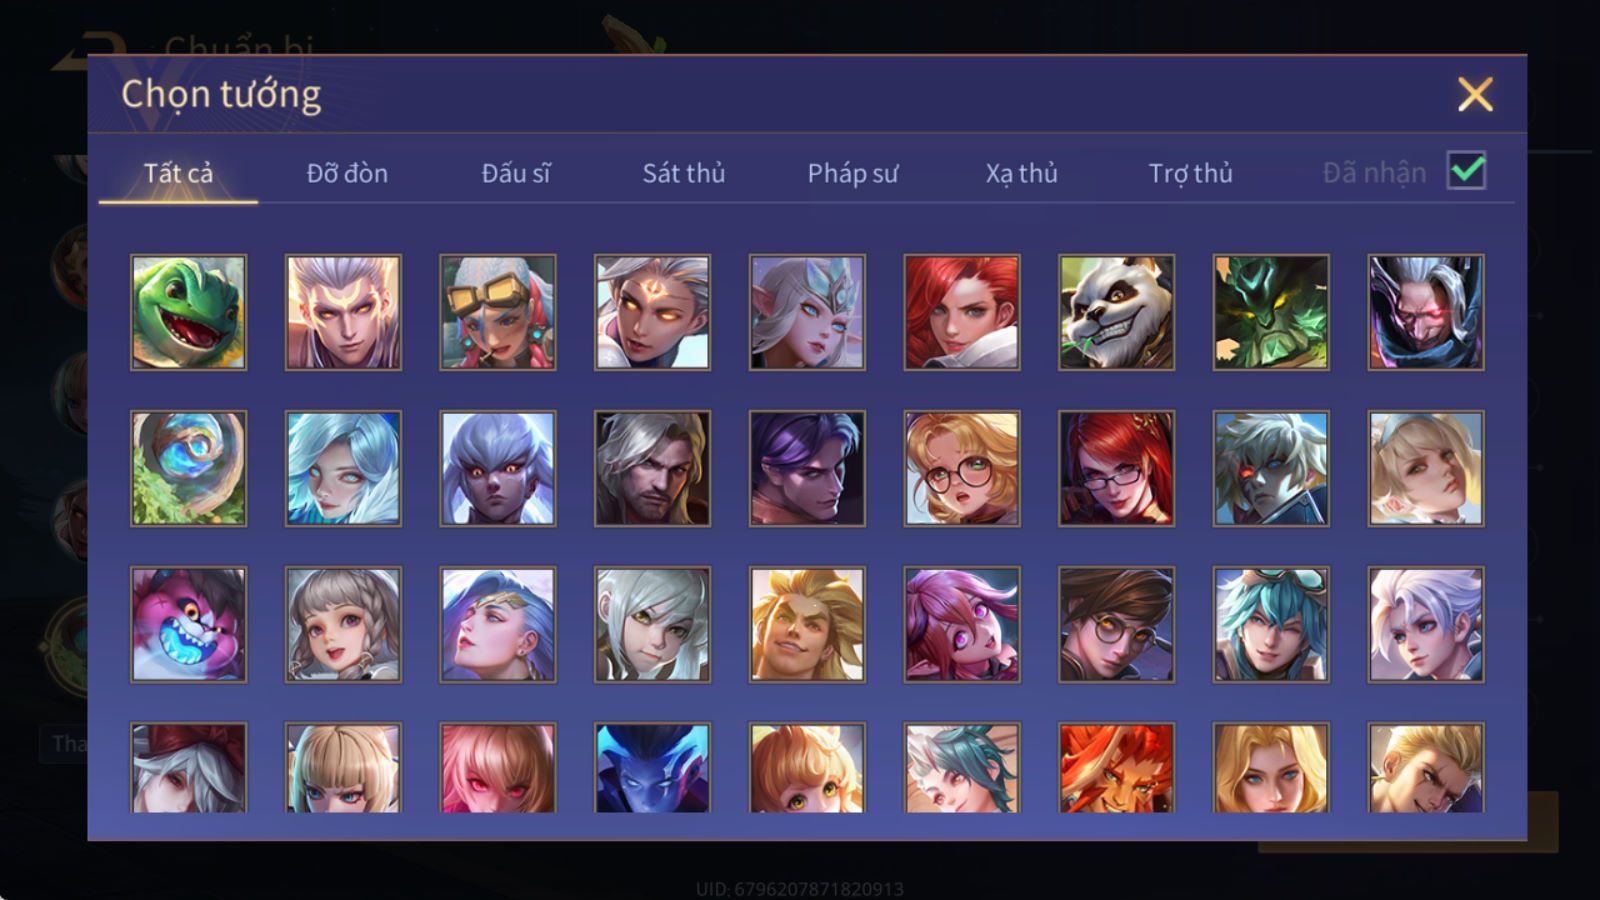Image resolution: width=1600 pixels, height=900 pixels.
Task: View the Trợ thủ tab
Action: tap(1190, 173)
